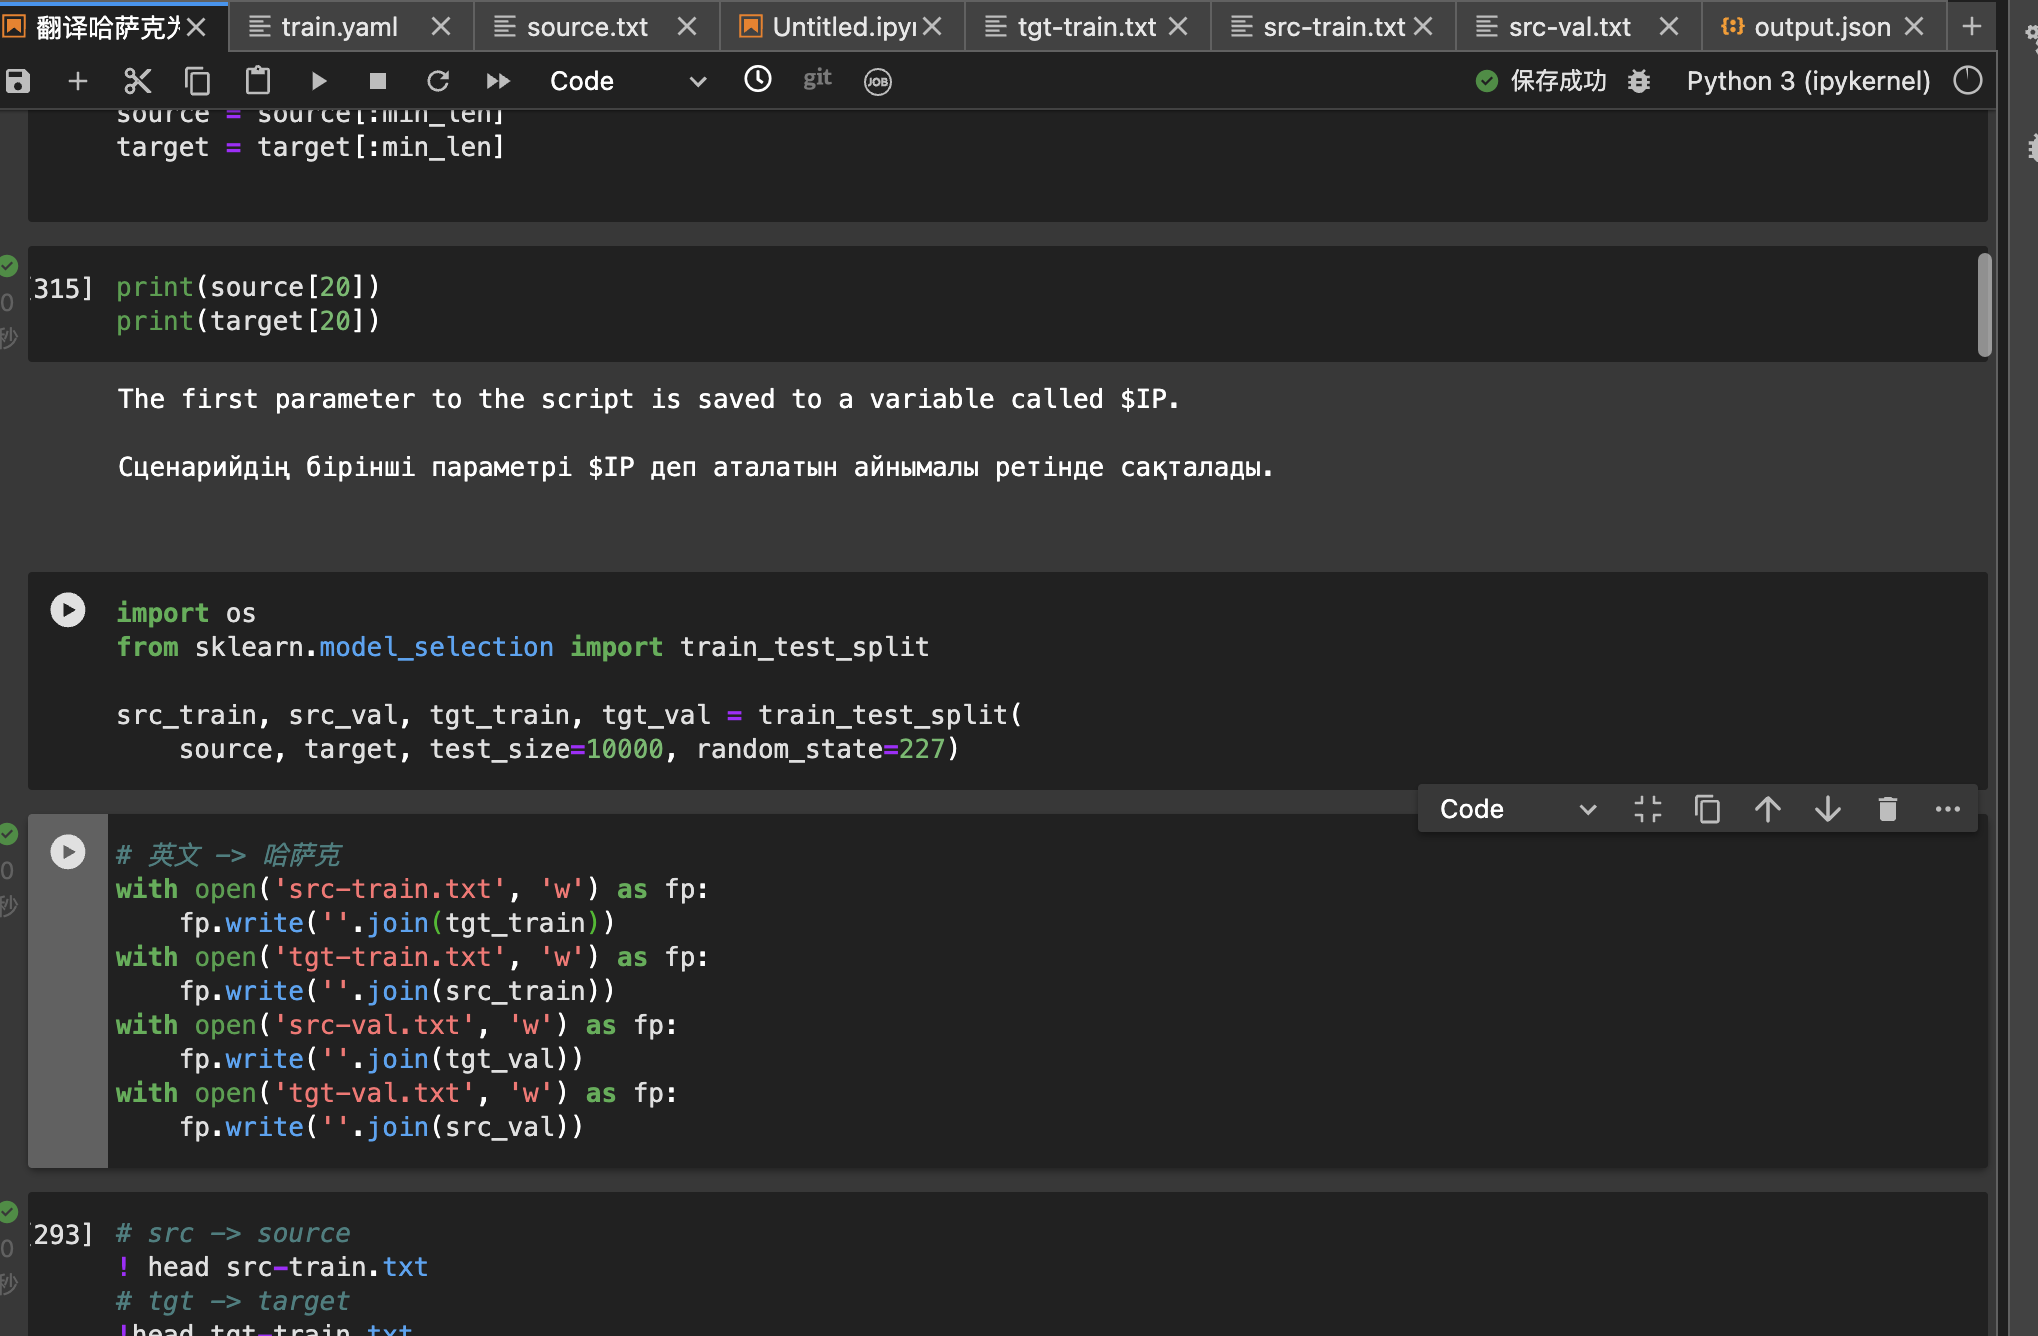This screenshot has width=2038, height=1336.
Task: Restart kernel and run all cells
Action: (498, 81)
